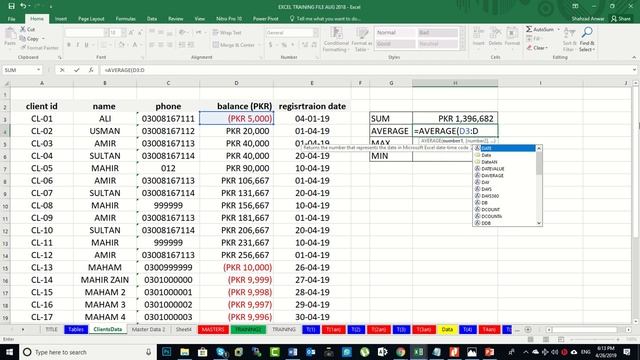Click the AutoSum sigma icon
This screenshot has width=640, height=360.
click(x=529, y=29)
